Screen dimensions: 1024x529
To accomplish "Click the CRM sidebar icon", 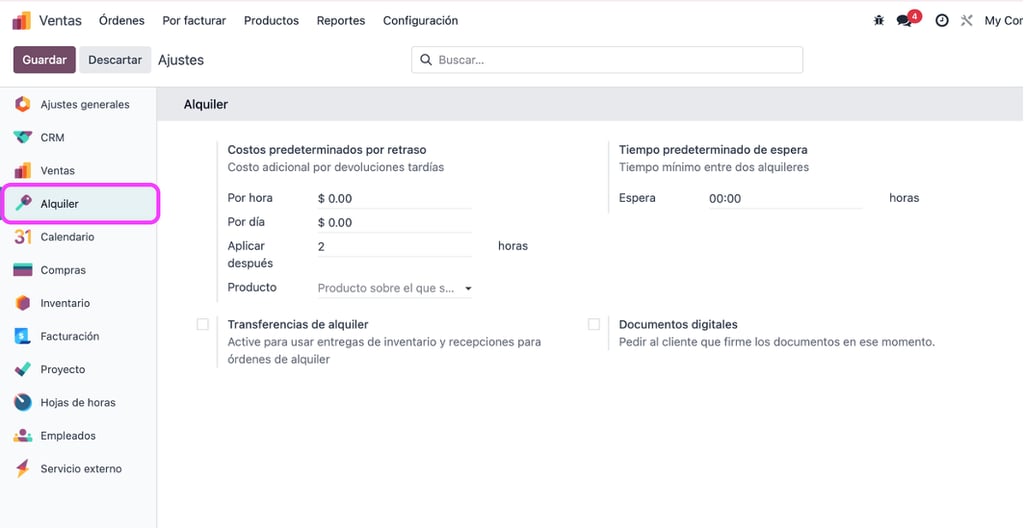I will click(23, 138).
